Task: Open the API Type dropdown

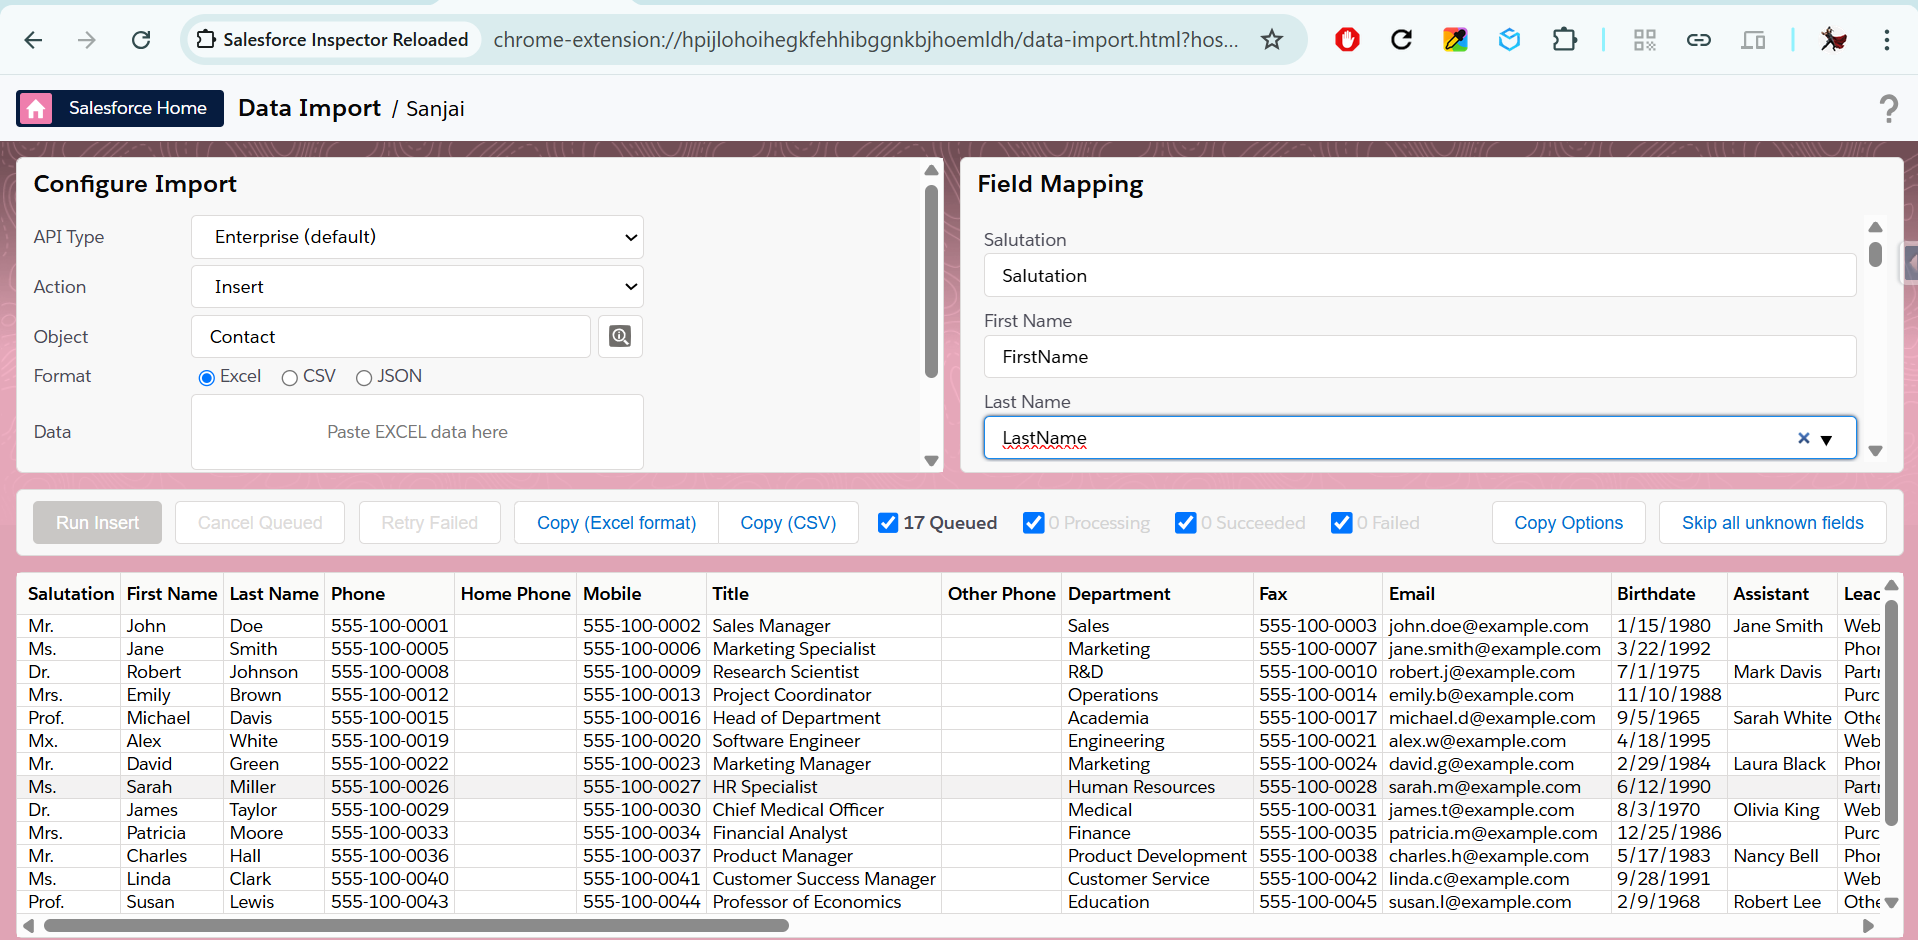Action: (x=417, y=237)
